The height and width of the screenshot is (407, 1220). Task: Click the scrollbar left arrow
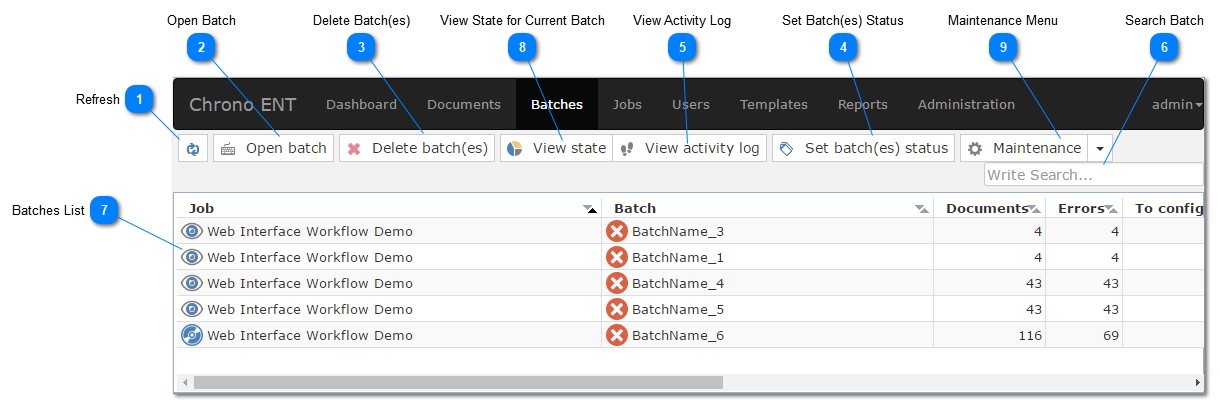[184, 382]
